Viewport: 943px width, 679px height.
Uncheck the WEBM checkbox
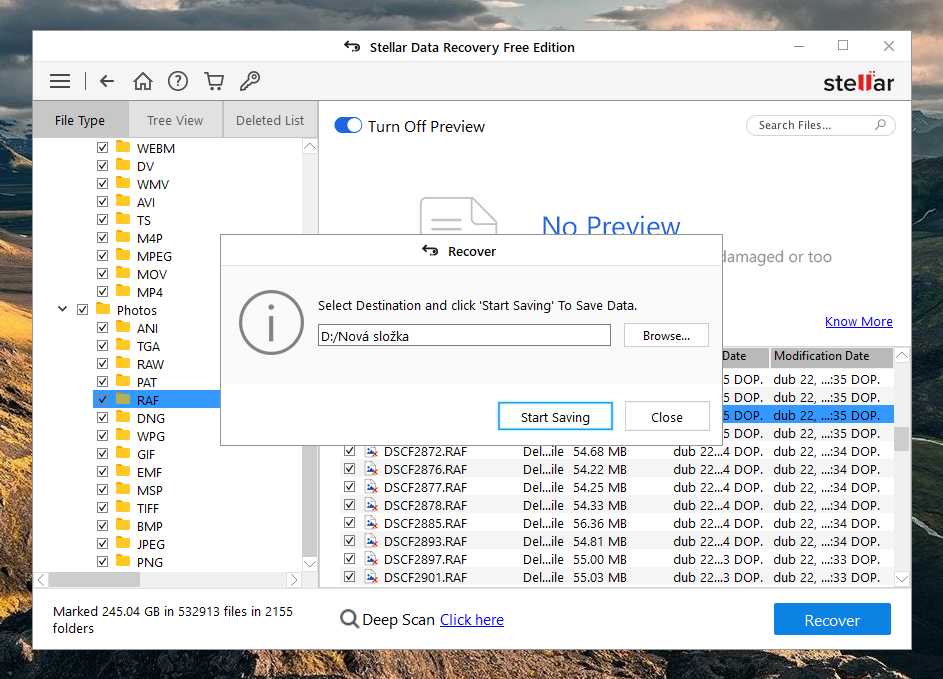point(102,147)
